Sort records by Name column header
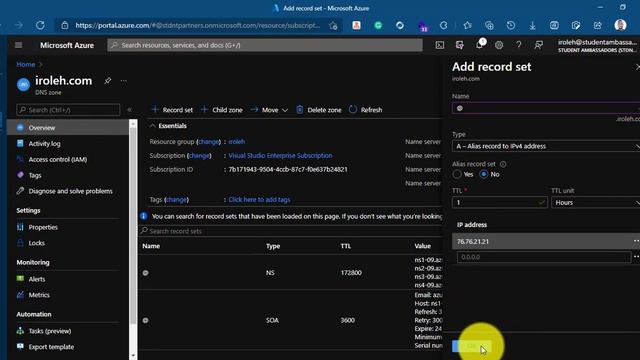 pos(151,246)
